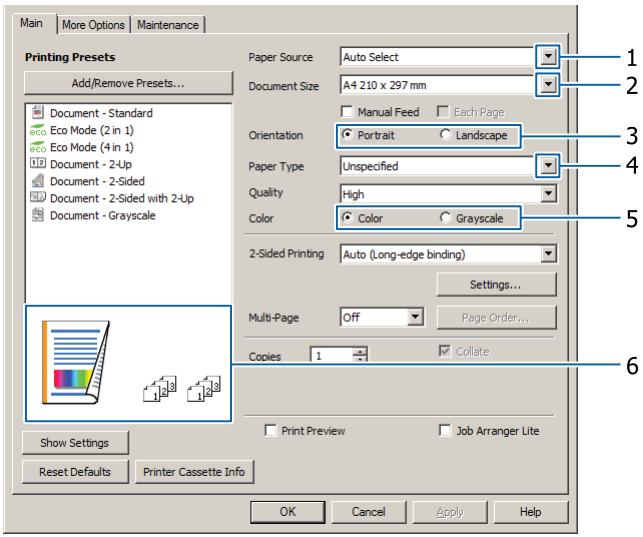Screen dimensions: 643x537
Task: Click the Reset Defaults button
Action: [x=75, y=472]
